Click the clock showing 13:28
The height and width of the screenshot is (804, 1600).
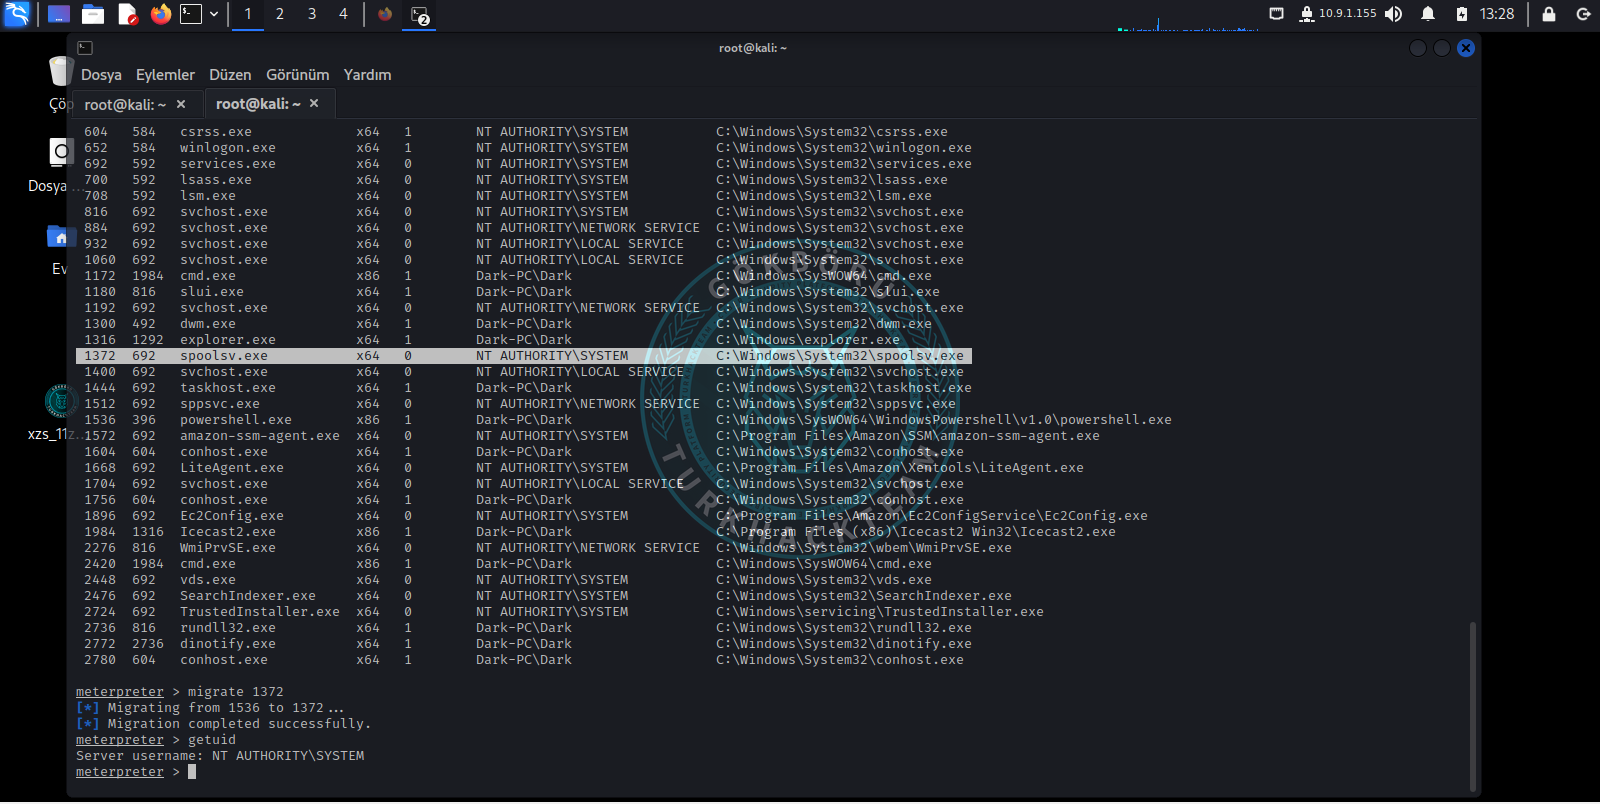tap(1497, 14)
